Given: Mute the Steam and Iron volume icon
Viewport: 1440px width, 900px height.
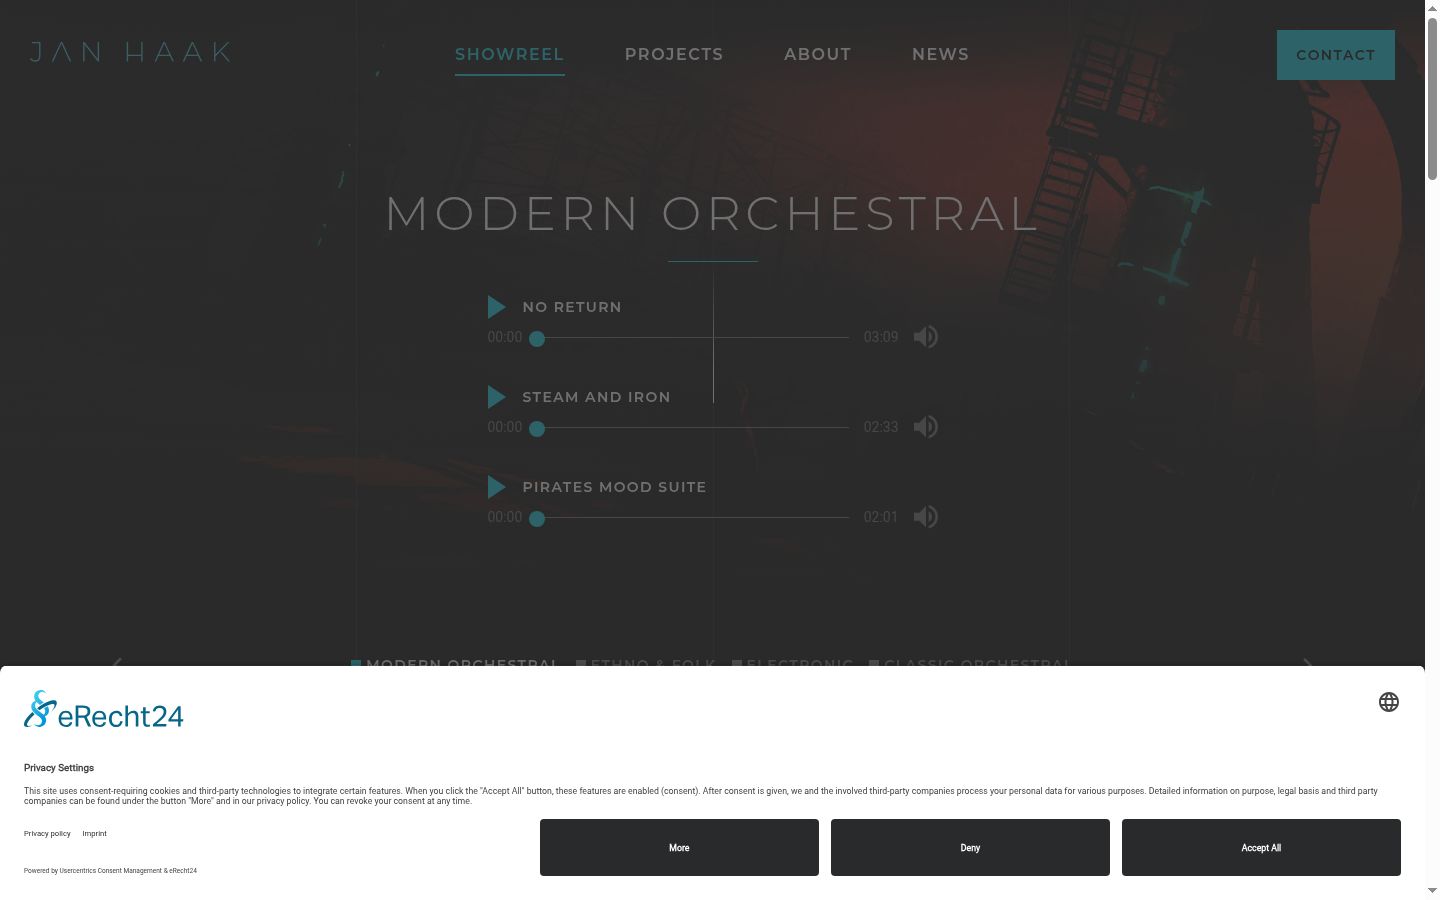Looking at the screenshot, I should tap(926, 427).
